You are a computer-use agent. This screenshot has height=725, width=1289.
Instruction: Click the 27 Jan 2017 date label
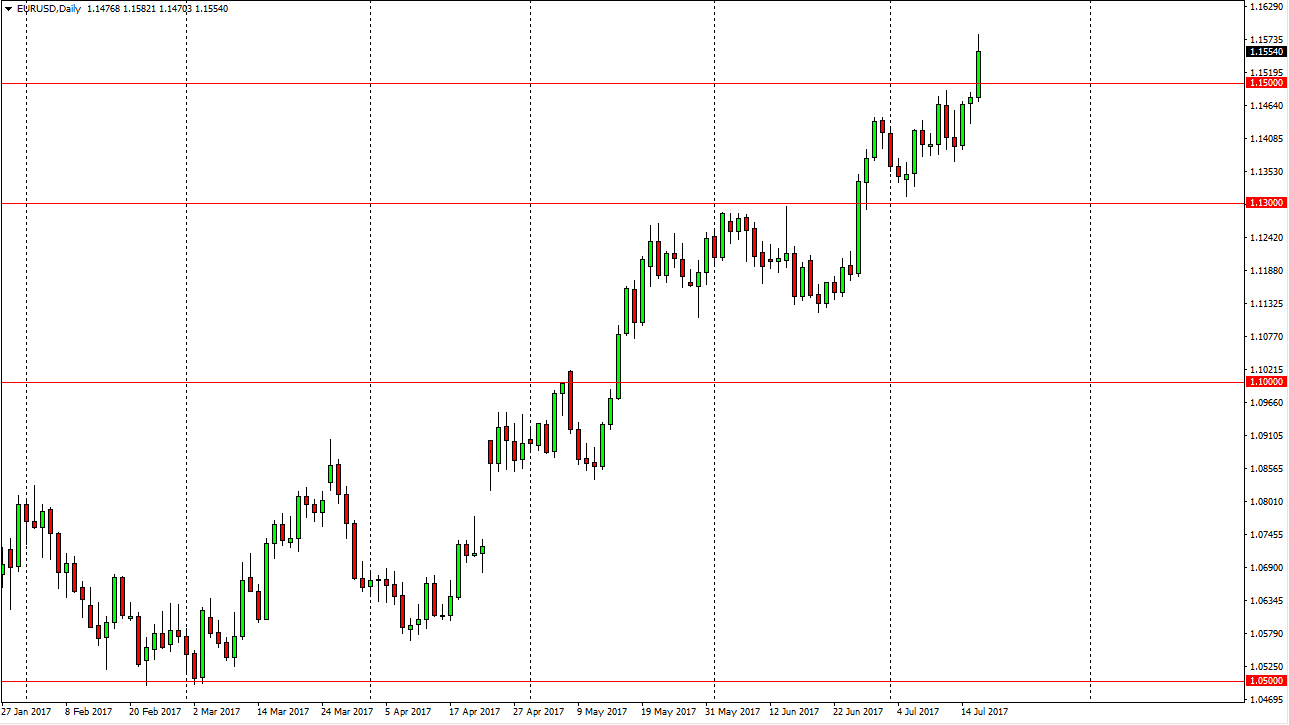27,712
